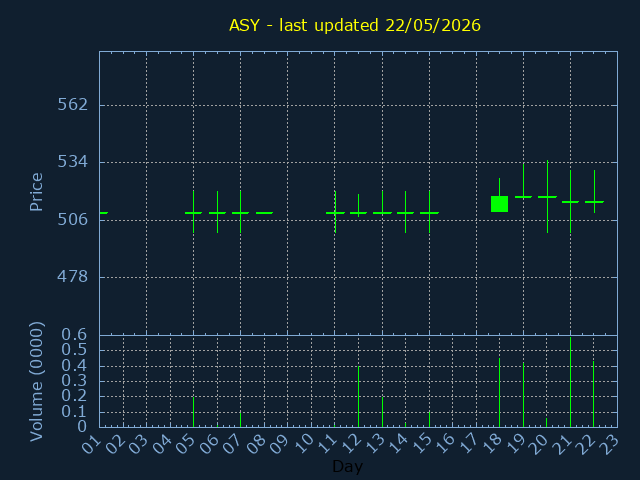Click the 506 price axis label

pos(73,220)
